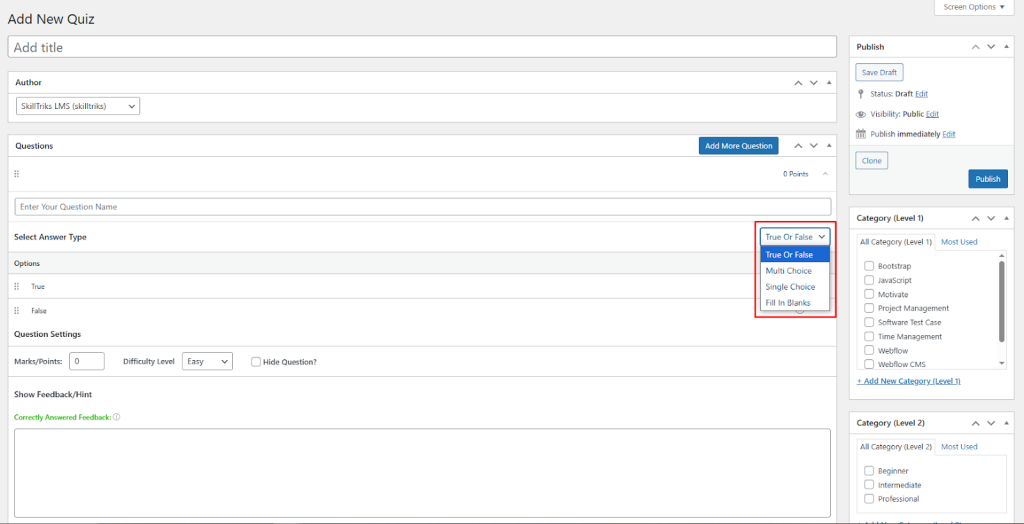Click the Add New Category (Level 1) link
Image resolution: width=1024 pixels, height=524 pixels.
pyautogui.click(x=908, y=381)
